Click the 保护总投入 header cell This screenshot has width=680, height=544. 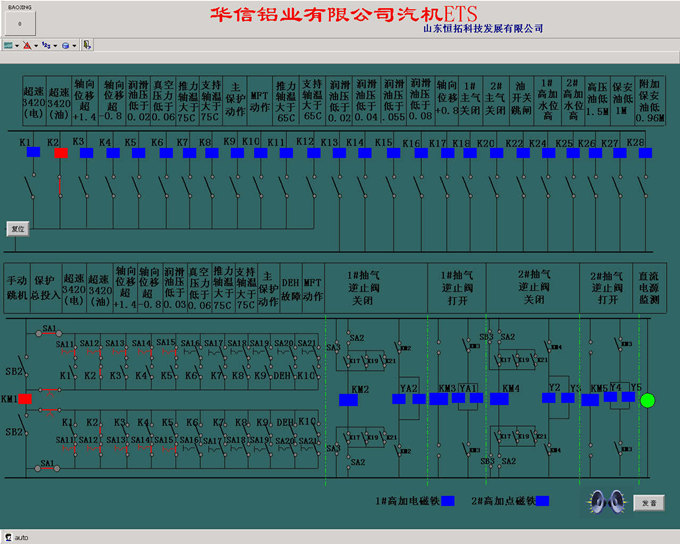(x=46, y=288)
